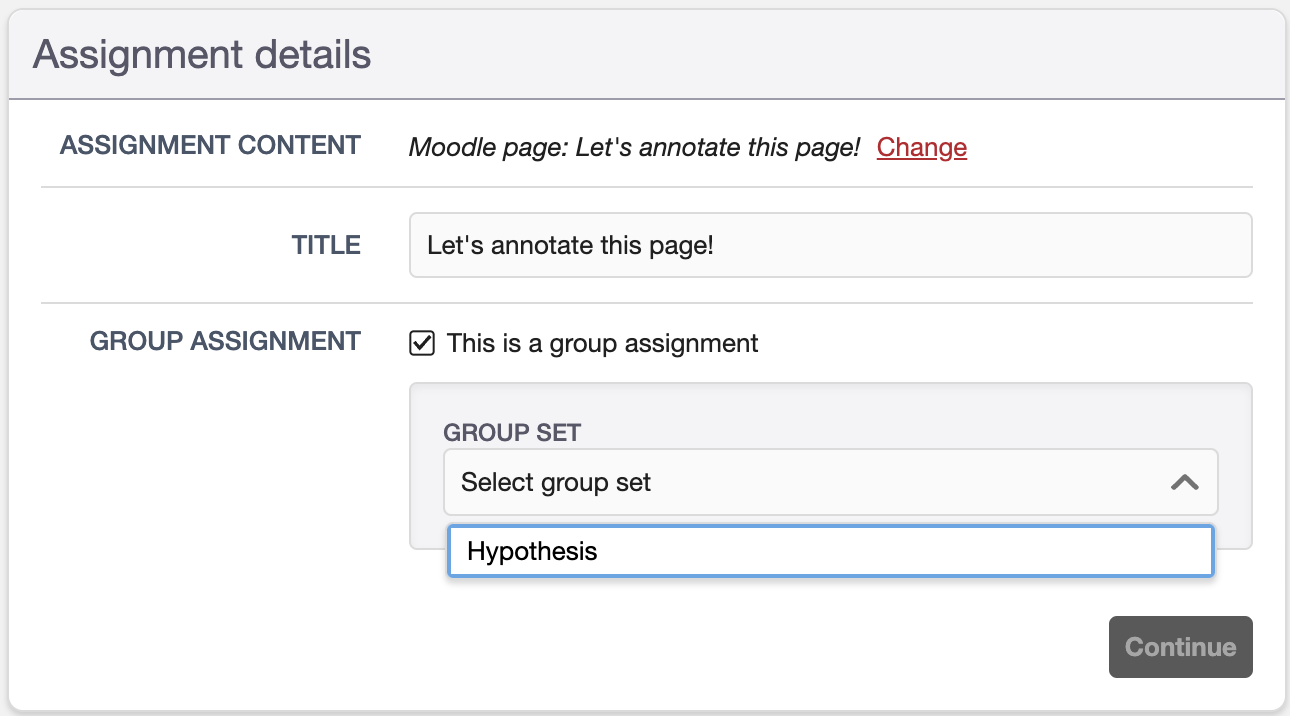Click the empty right end of the Title field
1290x716 pixels.
[x=1100, y=245]
